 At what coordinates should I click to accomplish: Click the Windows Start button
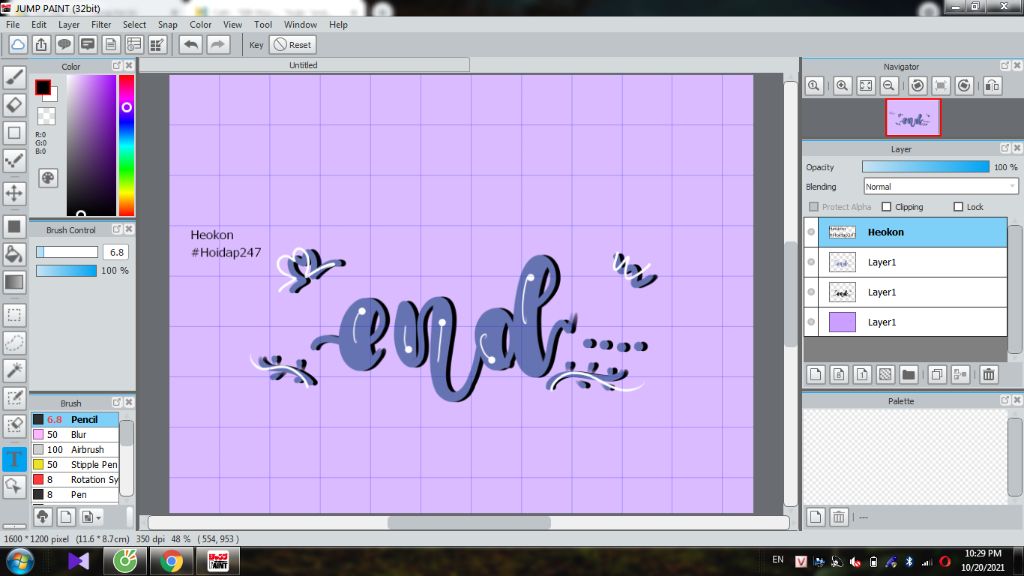(20, 562)
